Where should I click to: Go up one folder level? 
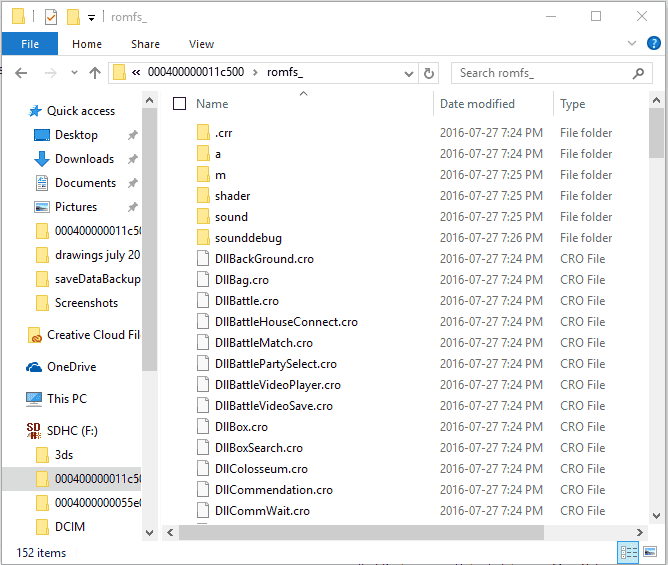point(95,73)
